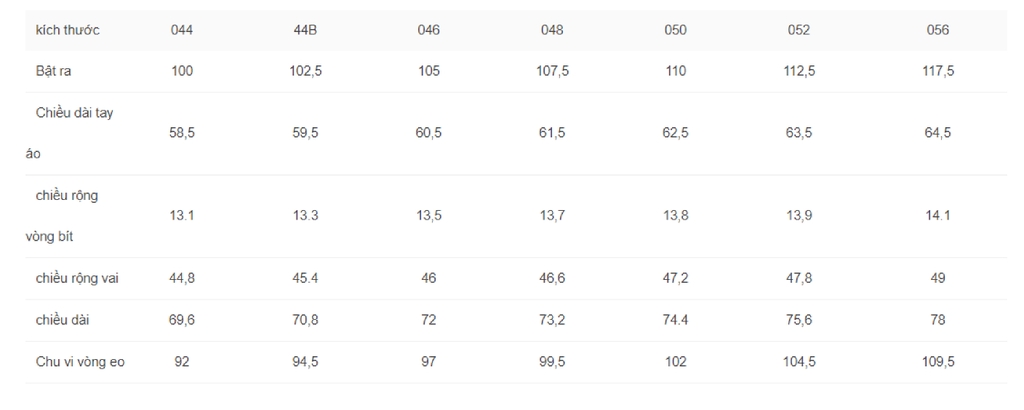
Task: Click the 046 size column header
Action: pyautogui.click(x=428, y=30)
